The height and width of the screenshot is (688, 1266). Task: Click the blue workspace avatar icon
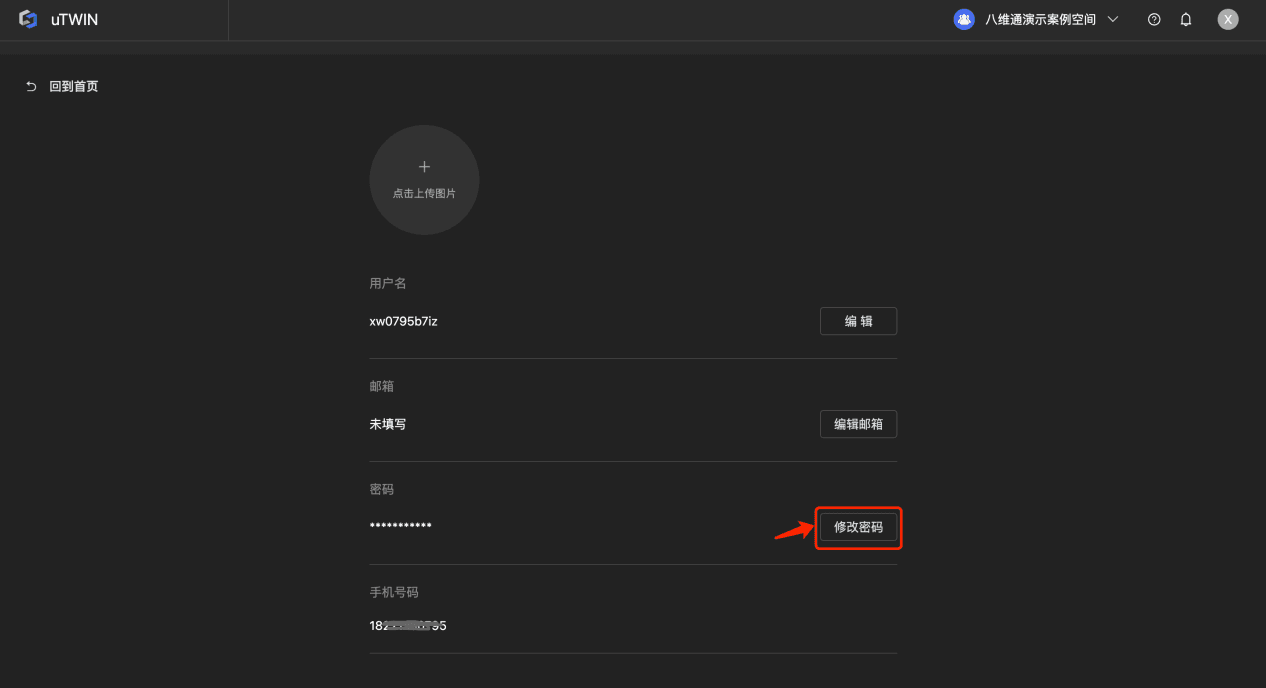click(964, 20)
